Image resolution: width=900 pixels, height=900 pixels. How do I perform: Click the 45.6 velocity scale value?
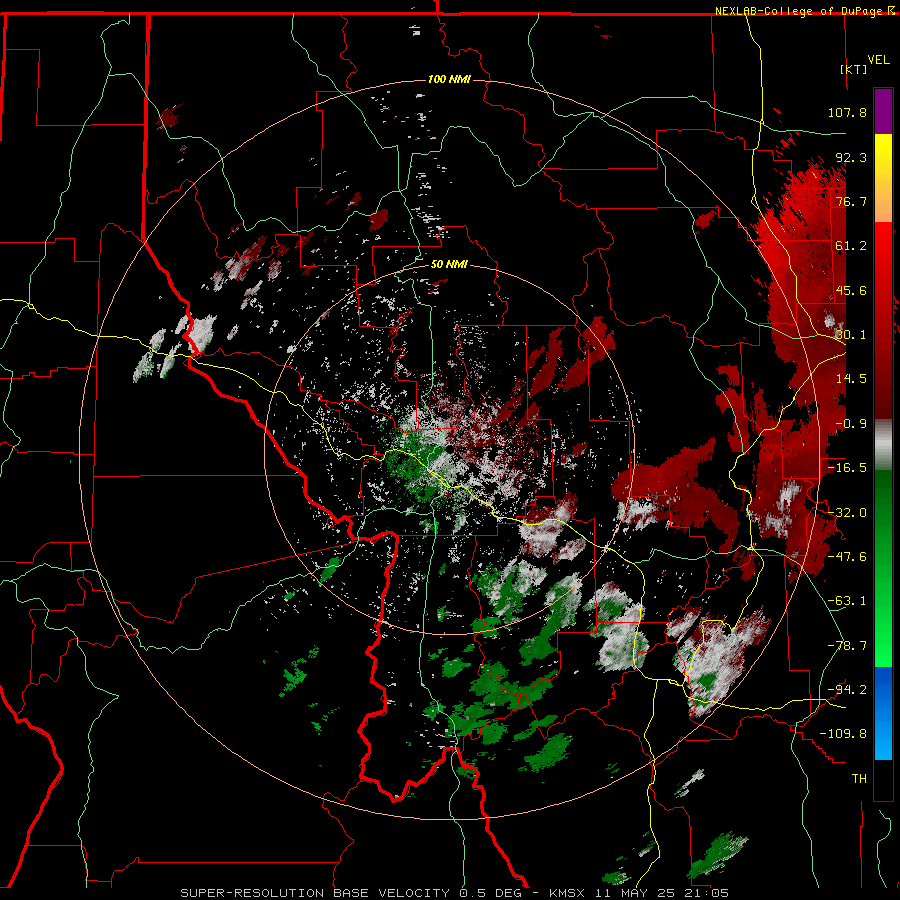pyautogui.click(x=851, y=290)
